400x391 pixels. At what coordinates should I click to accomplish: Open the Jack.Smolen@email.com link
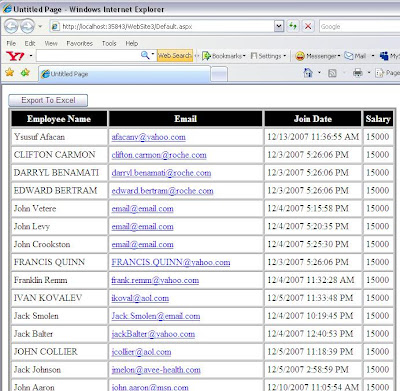point(156,316)
